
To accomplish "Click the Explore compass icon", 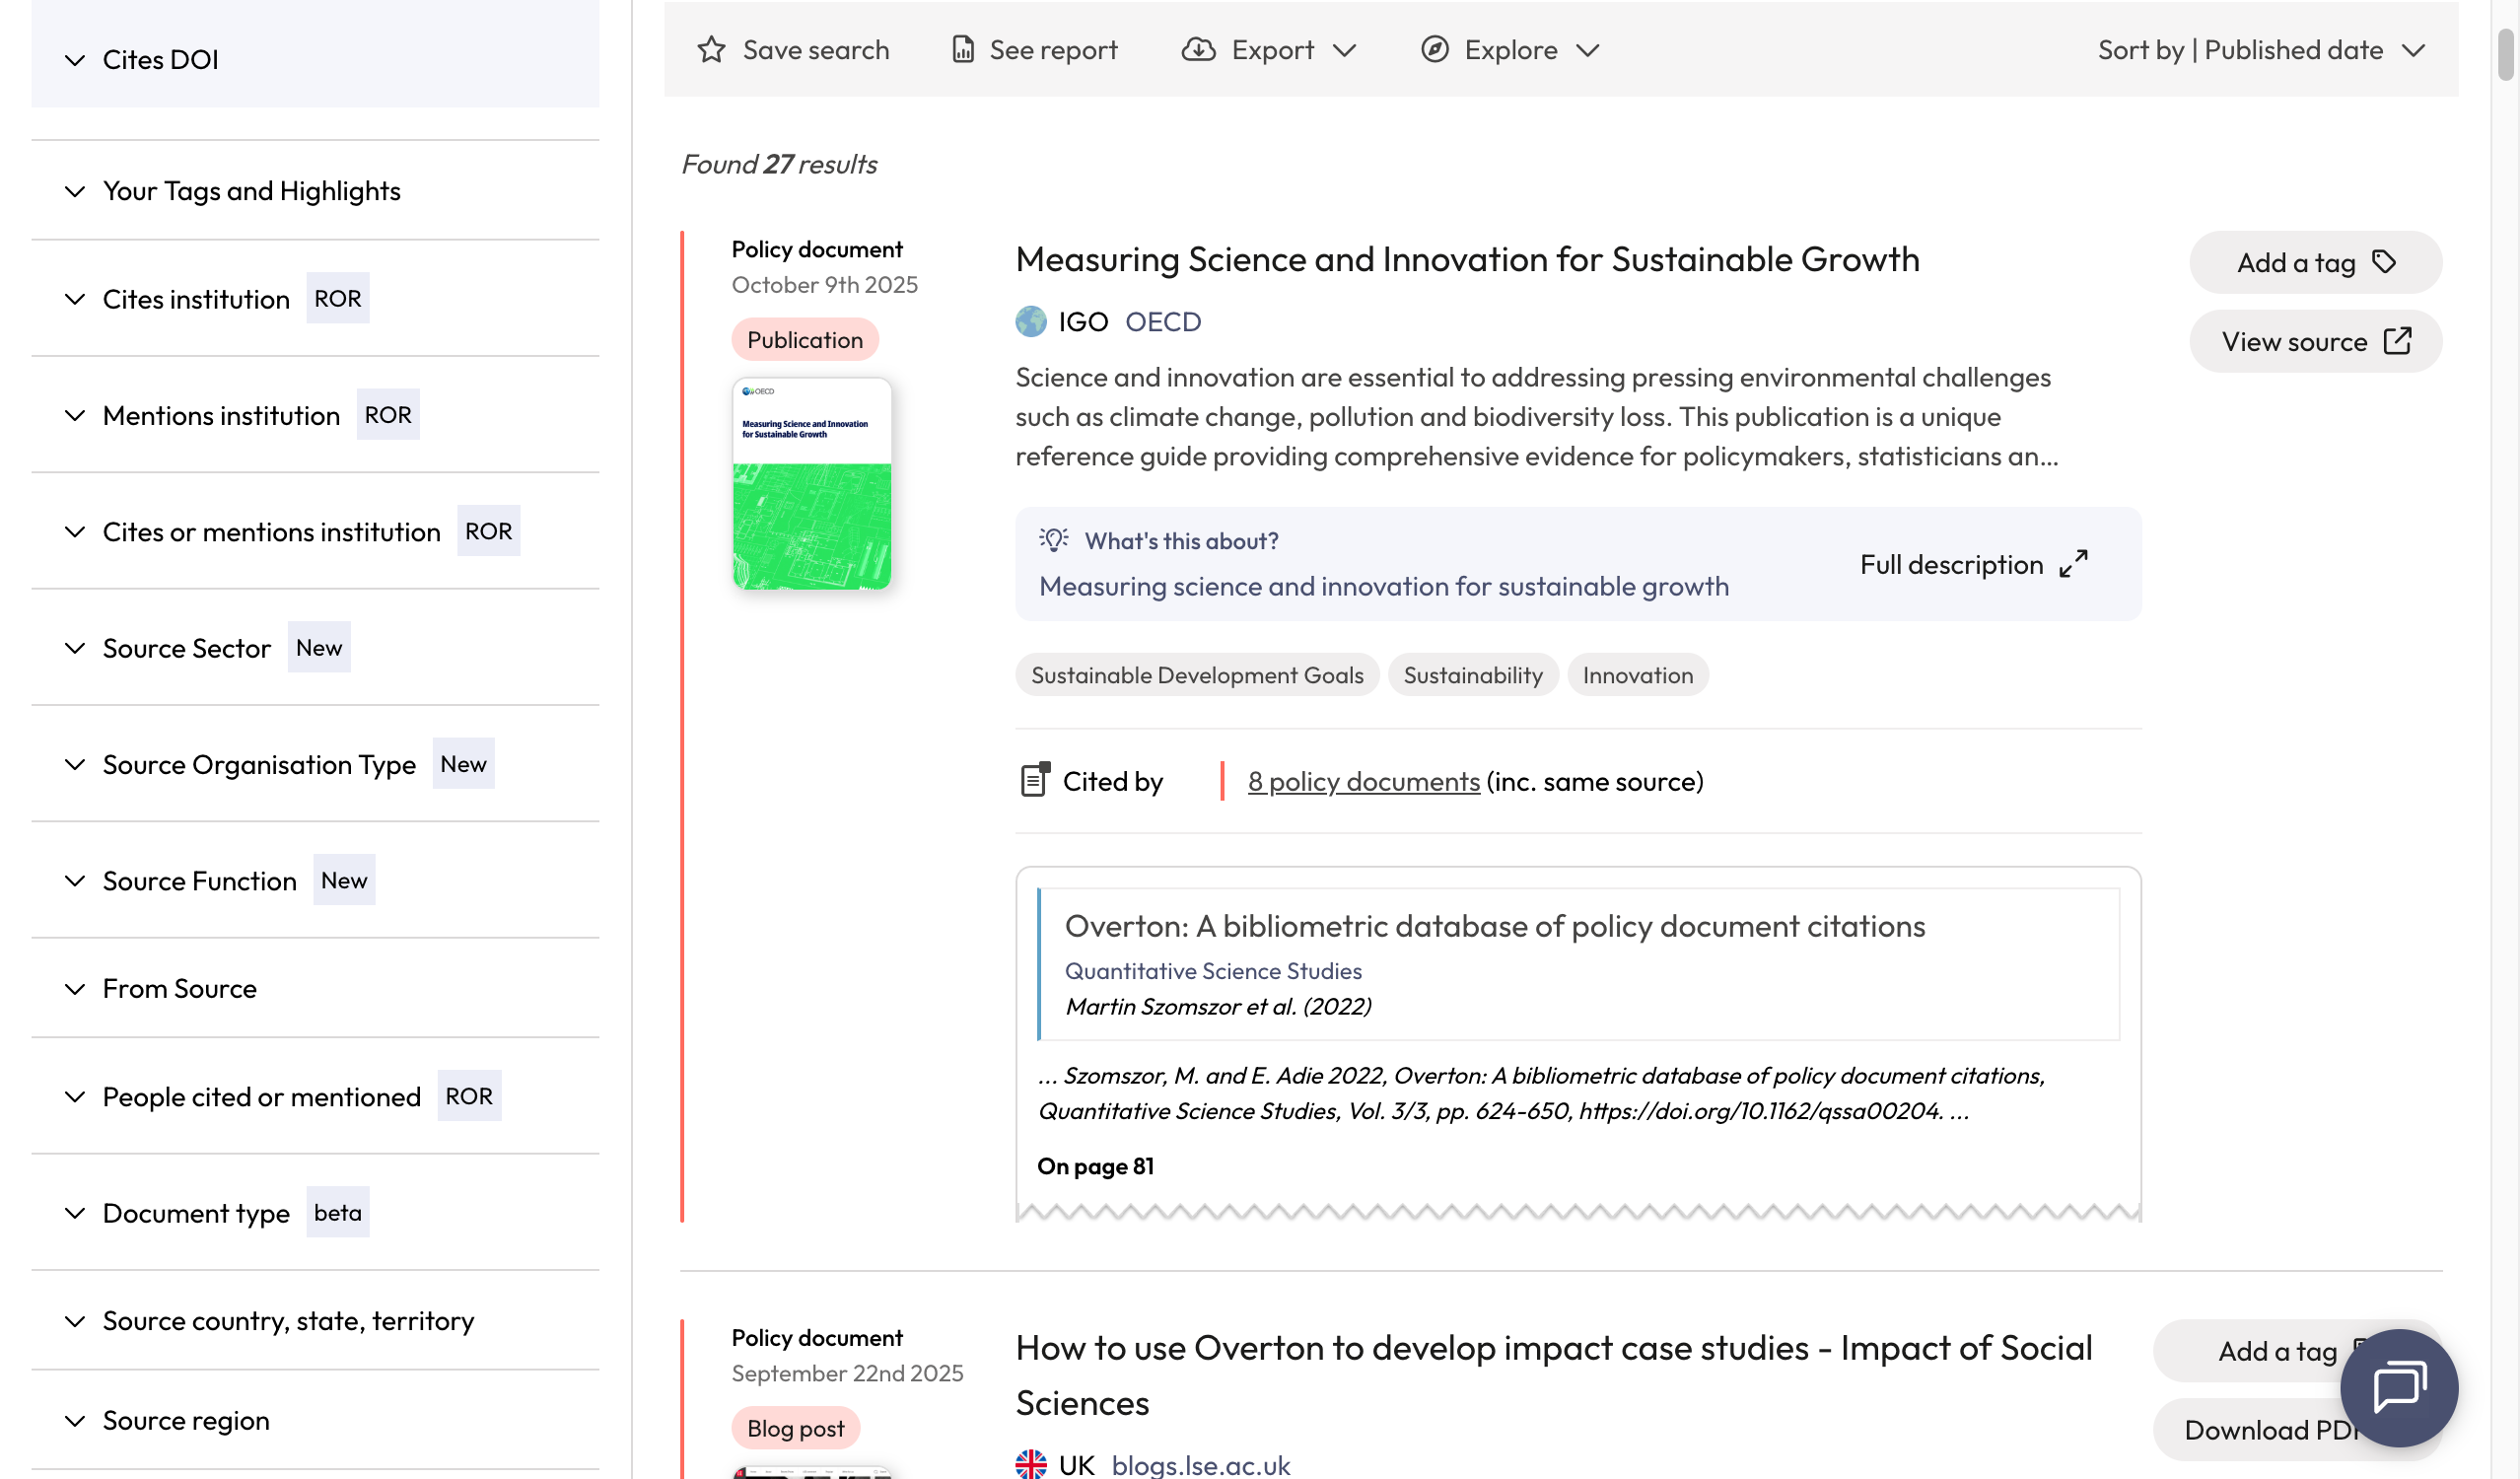I will [1435, 50].
